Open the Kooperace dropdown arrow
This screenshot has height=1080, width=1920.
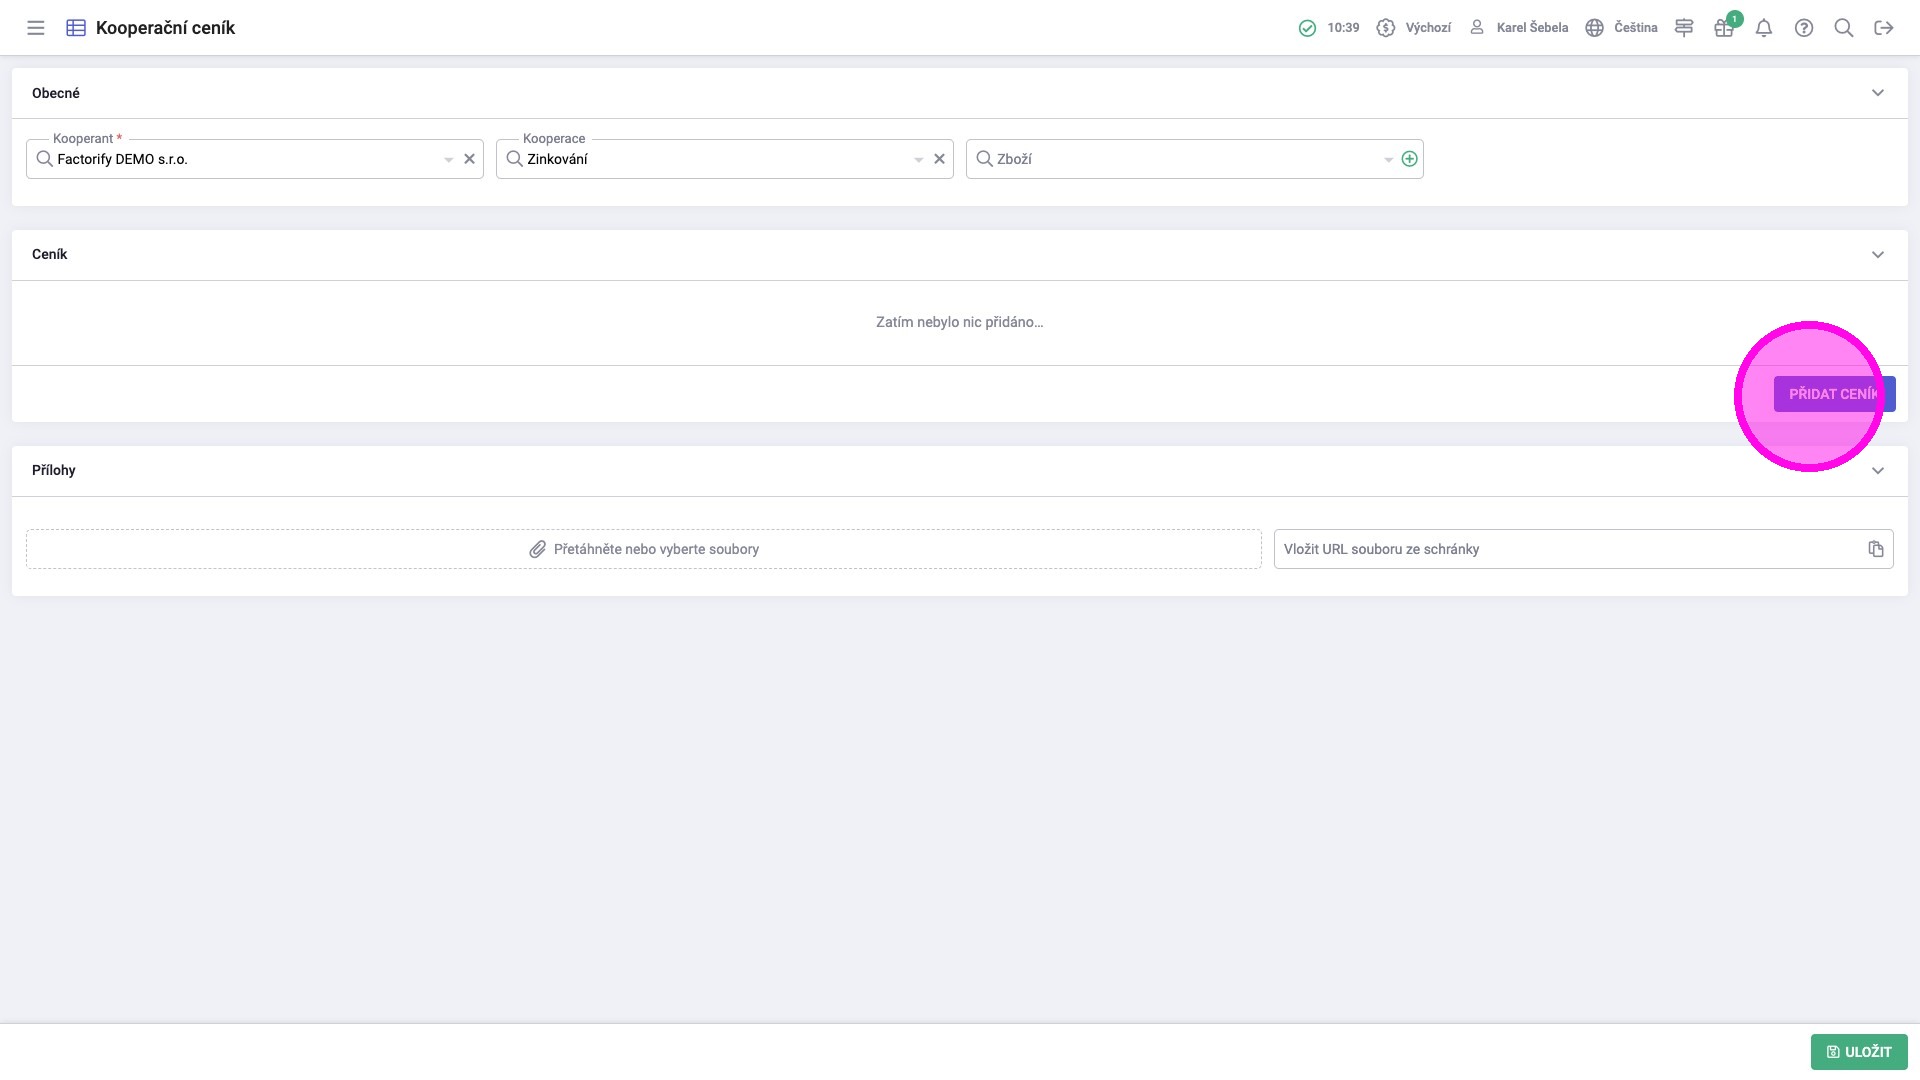918,160
